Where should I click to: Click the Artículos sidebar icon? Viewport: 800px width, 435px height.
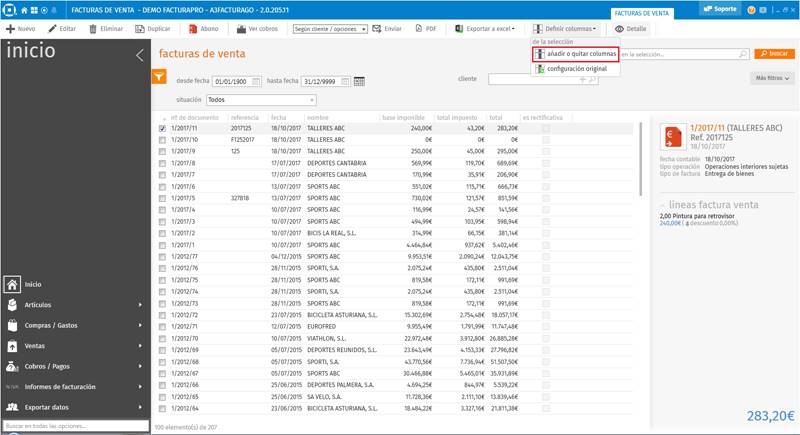point(12,305)
